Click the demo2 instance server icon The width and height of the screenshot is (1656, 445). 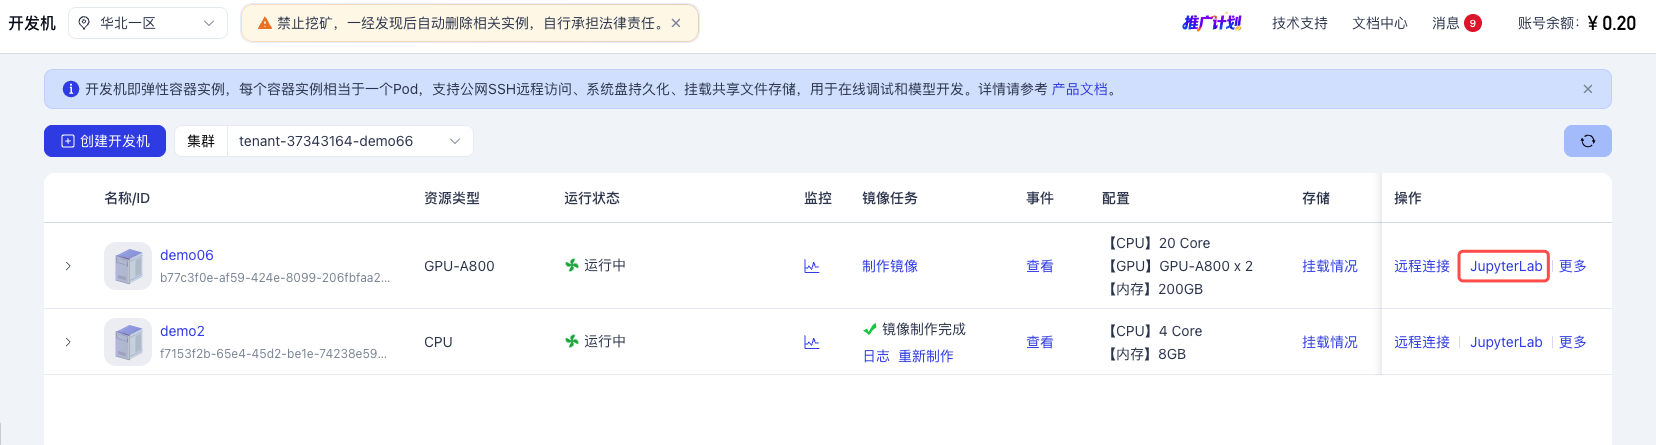128,342
